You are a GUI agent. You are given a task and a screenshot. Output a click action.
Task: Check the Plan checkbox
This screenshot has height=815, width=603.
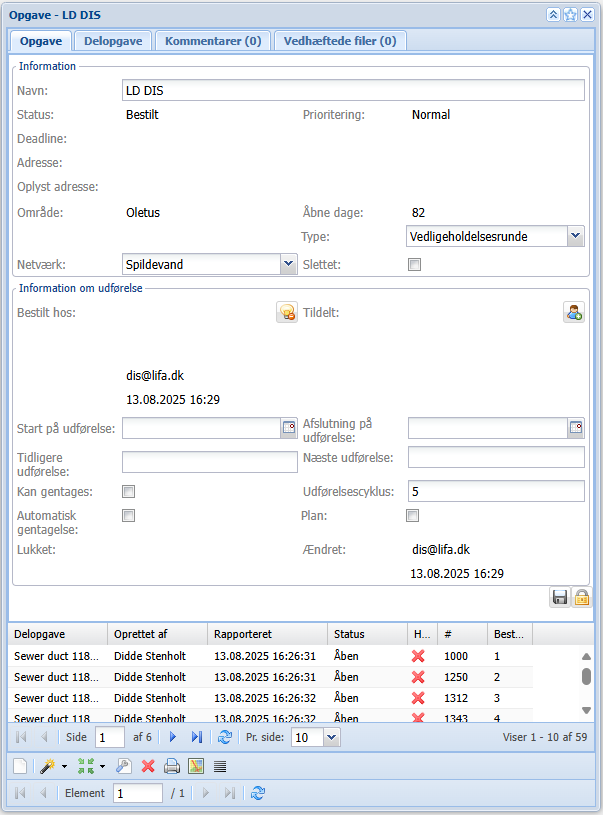point(412,516)
